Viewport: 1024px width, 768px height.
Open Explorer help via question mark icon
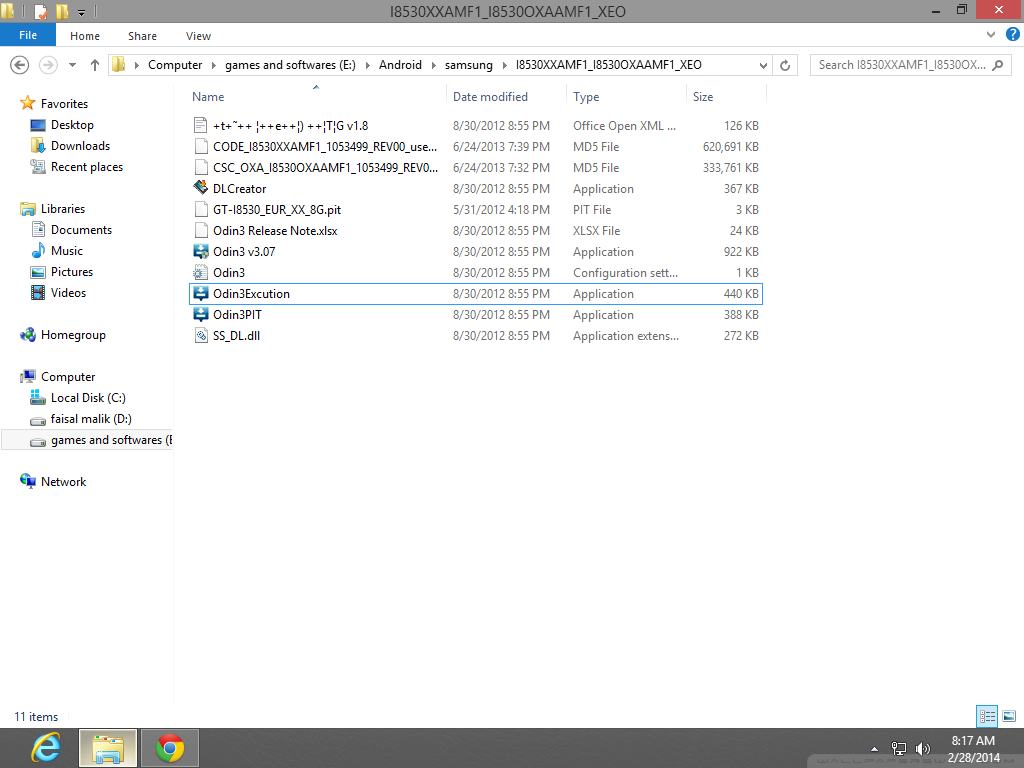1013,34
